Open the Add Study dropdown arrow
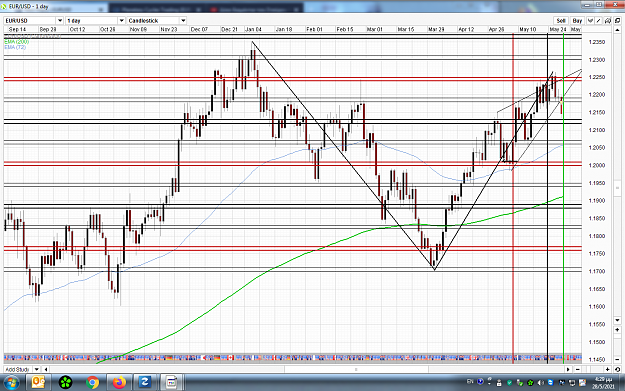The width and height of the screenshot is (625, 391). 37,369
